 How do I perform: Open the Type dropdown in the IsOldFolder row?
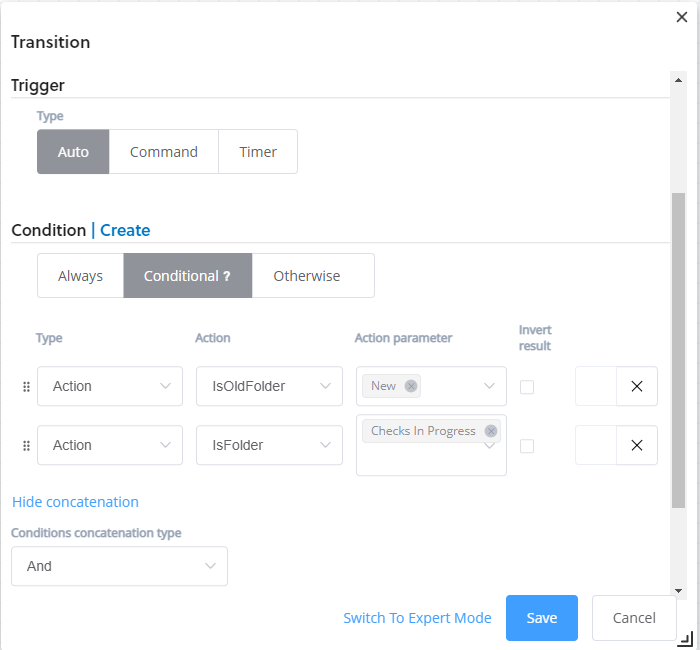coord(110,386)
